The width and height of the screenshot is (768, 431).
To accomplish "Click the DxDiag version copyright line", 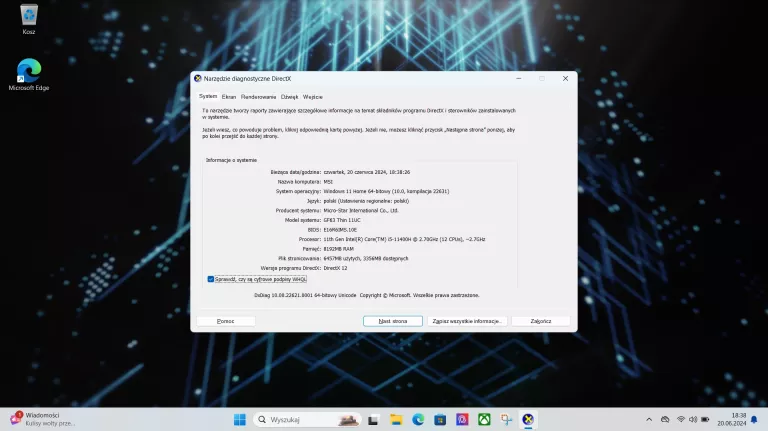I will coord(367,295).
